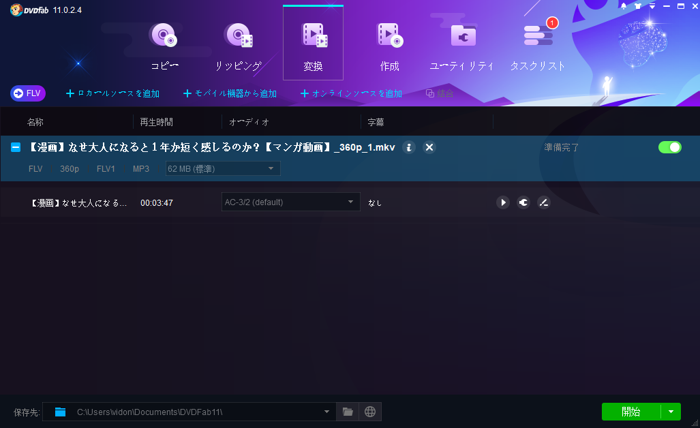
Task: Click the output path field
Action: pos(189,411)
